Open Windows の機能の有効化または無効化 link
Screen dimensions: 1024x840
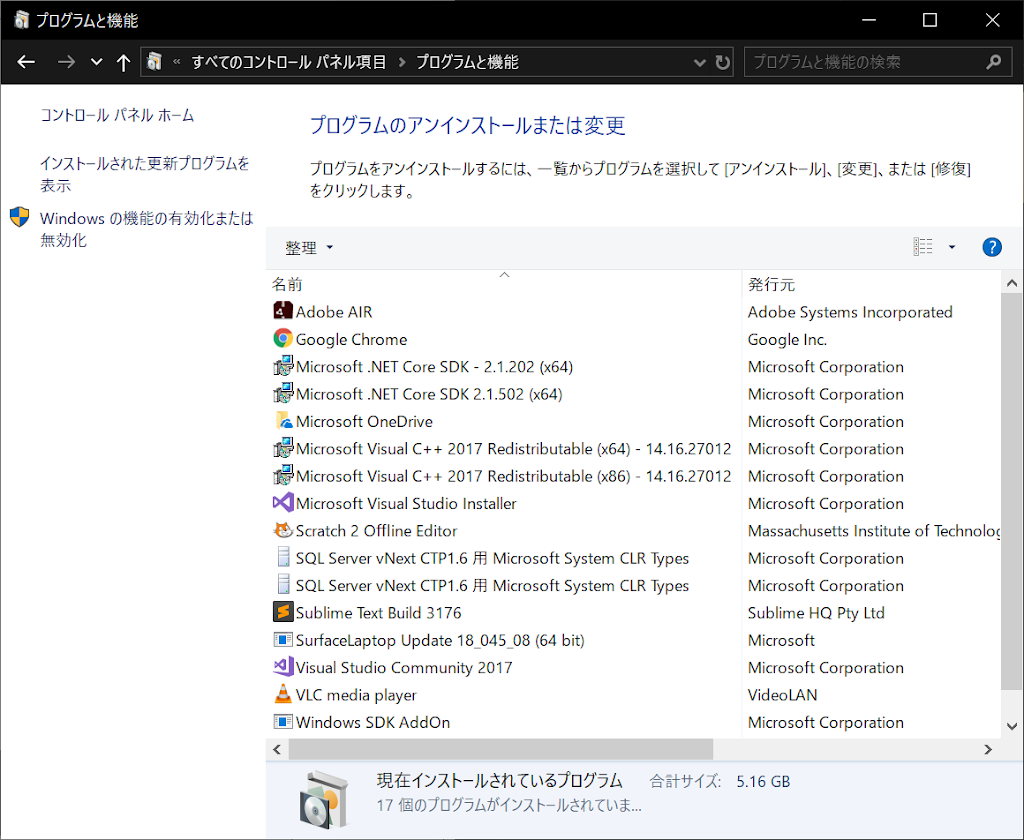(x=146, y=229)
